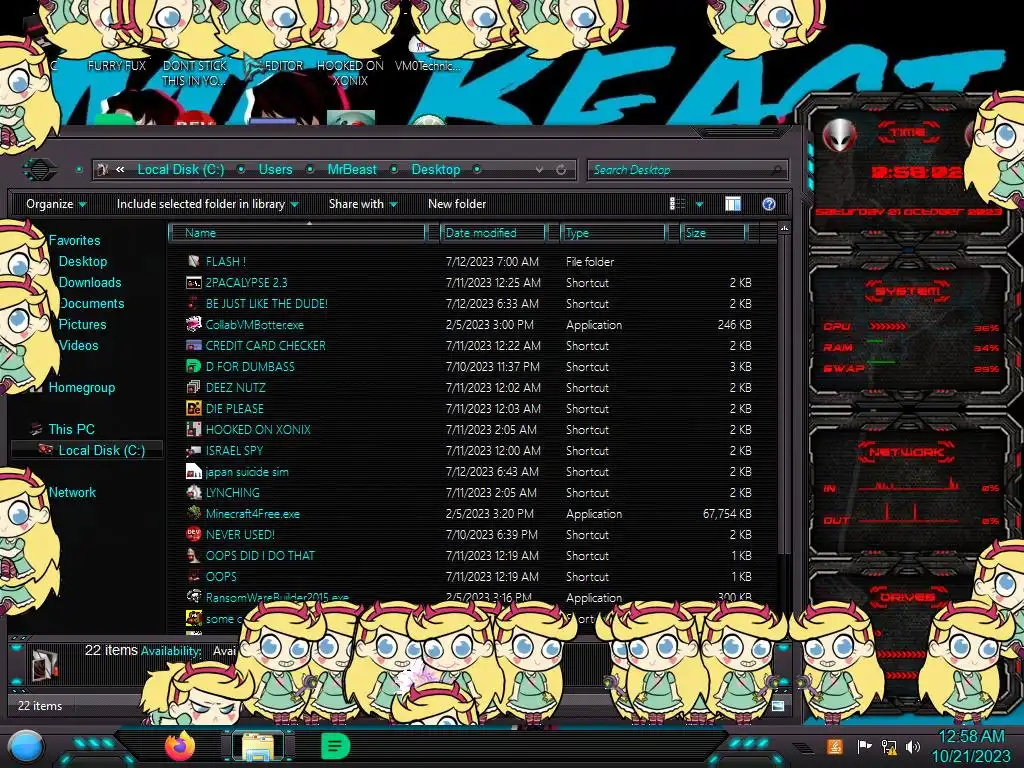
Task: Navigate to Users in the breadcrumb
Action: [275, 170]
